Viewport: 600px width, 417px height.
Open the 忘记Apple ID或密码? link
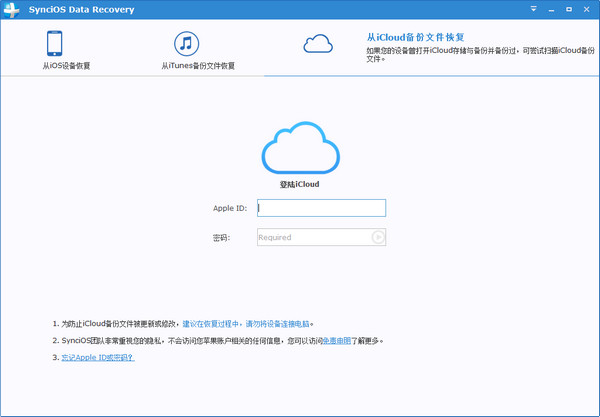point(98,357)
